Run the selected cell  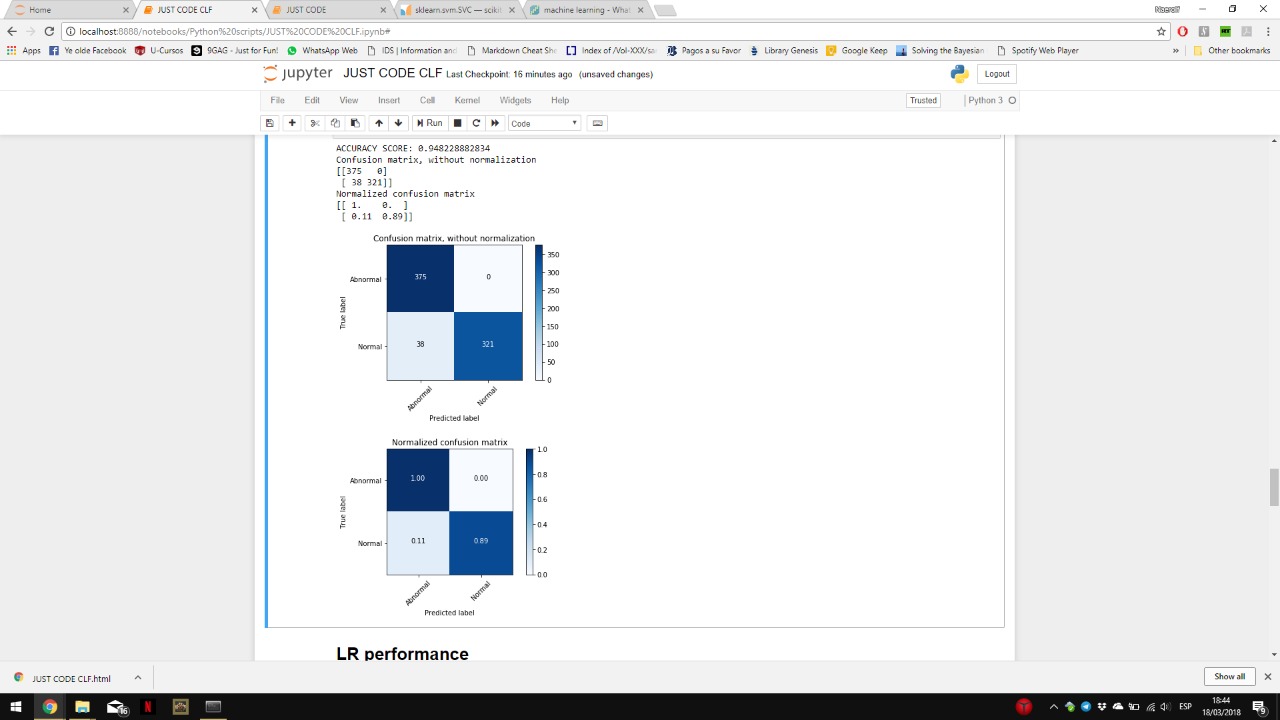(x=429, y=123)
